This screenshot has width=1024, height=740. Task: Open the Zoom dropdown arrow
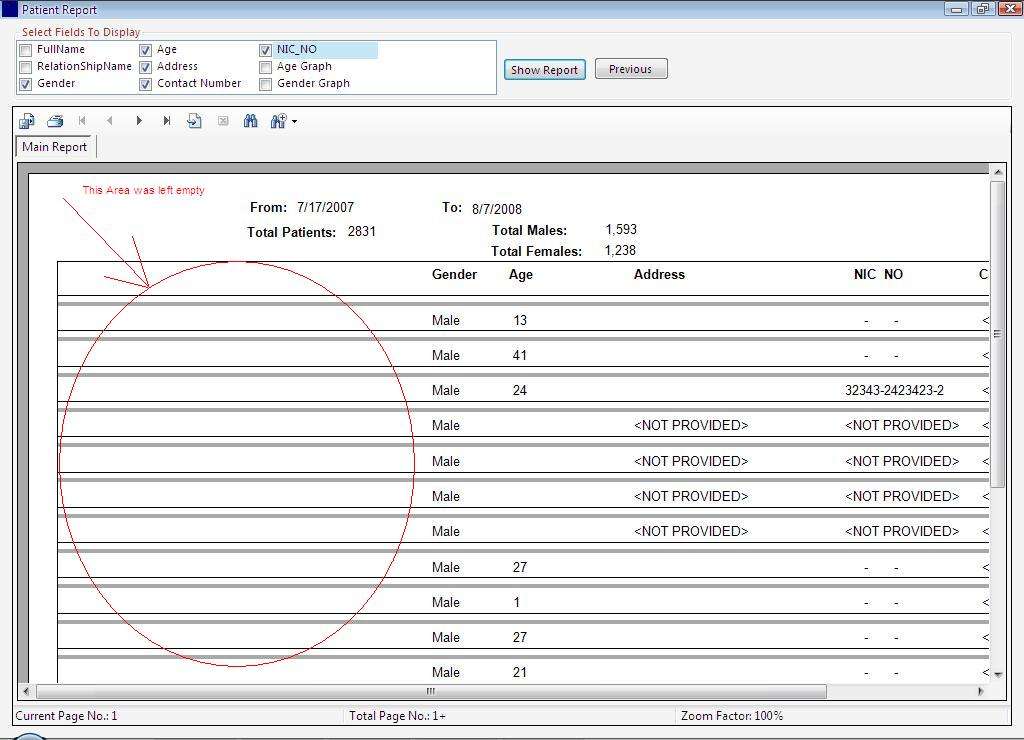pyautogui.click(x=295, y=121)
